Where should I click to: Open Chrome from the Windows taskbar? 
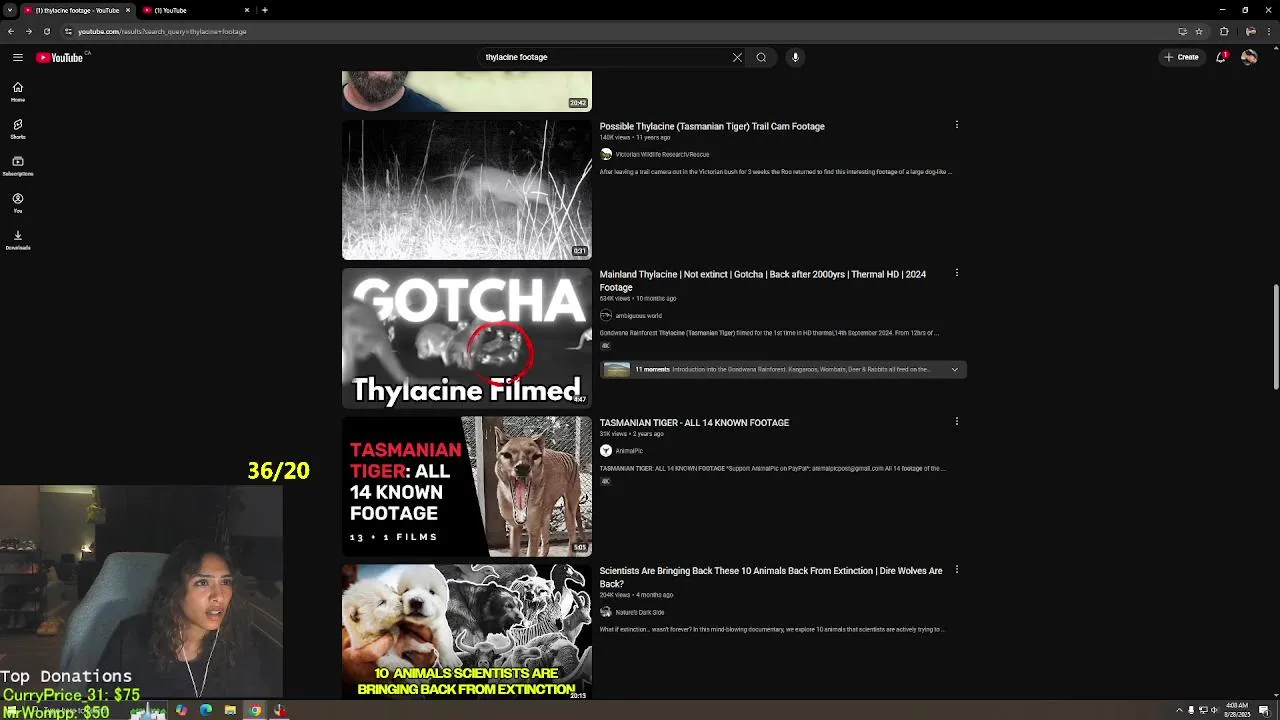255,711
